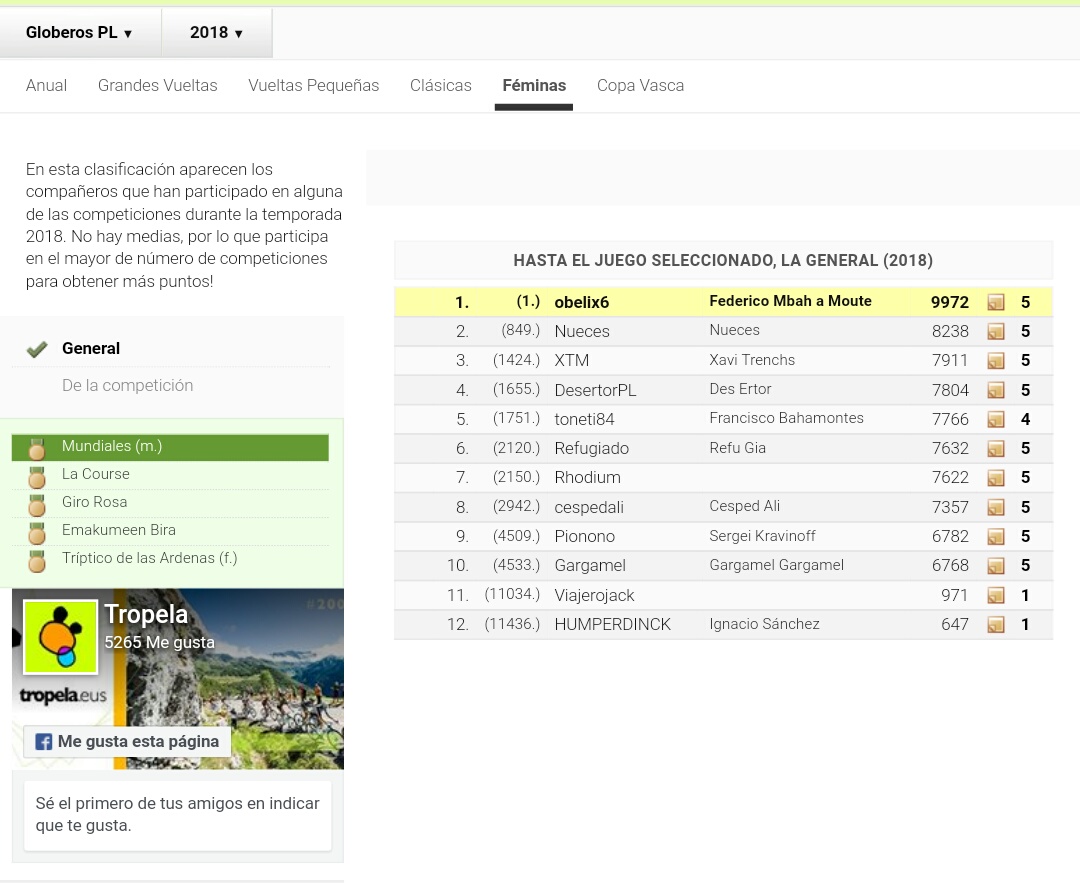Open toneti84 player link
The width and height of the screenshot is (1080, 893).
(584, 419)
